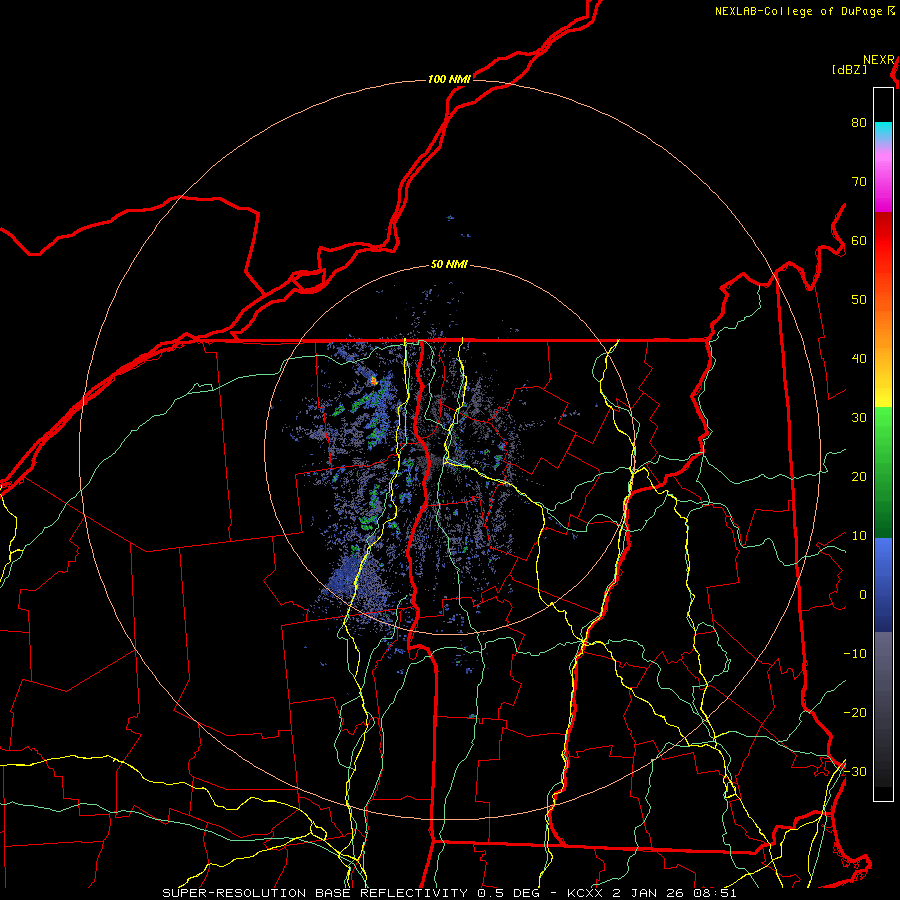Viewport: 900px width, 900px height.
Task: Click the 70 value on the dBZ scale
Action: [x=859, y=181]
